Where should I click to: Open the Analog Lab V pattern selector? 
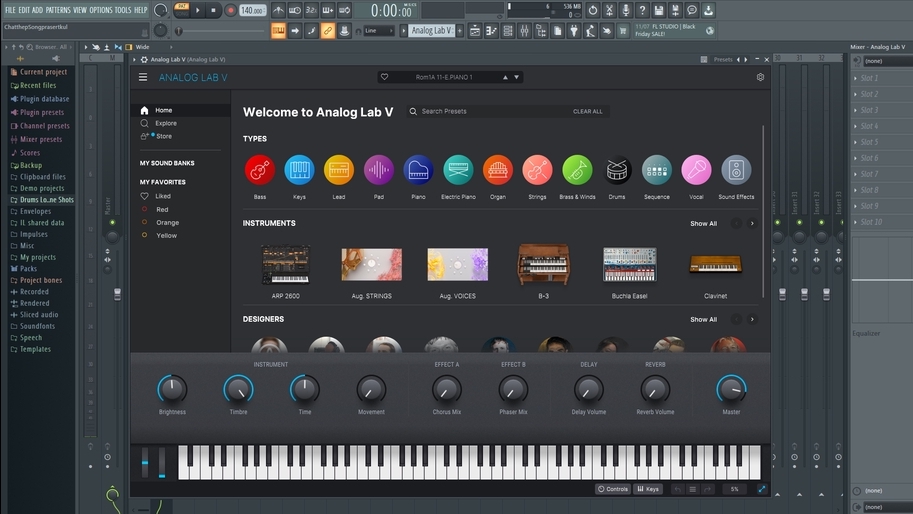point(431,30)
